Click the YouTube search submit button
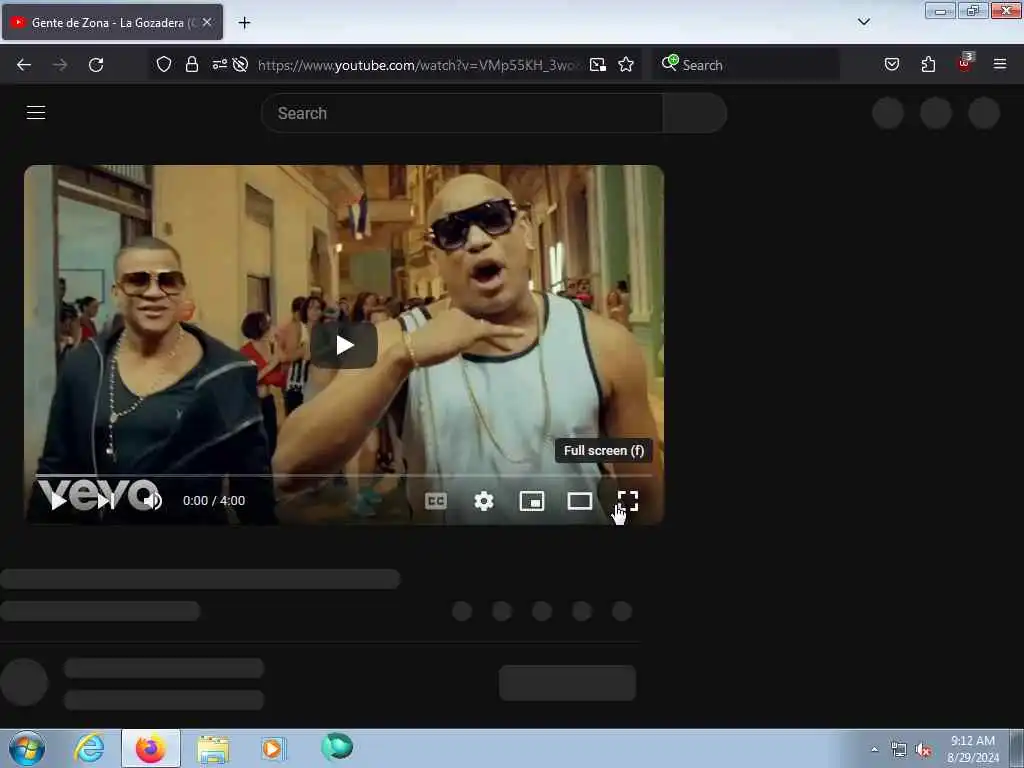The image size is (1024, 768). click(695, 113)
